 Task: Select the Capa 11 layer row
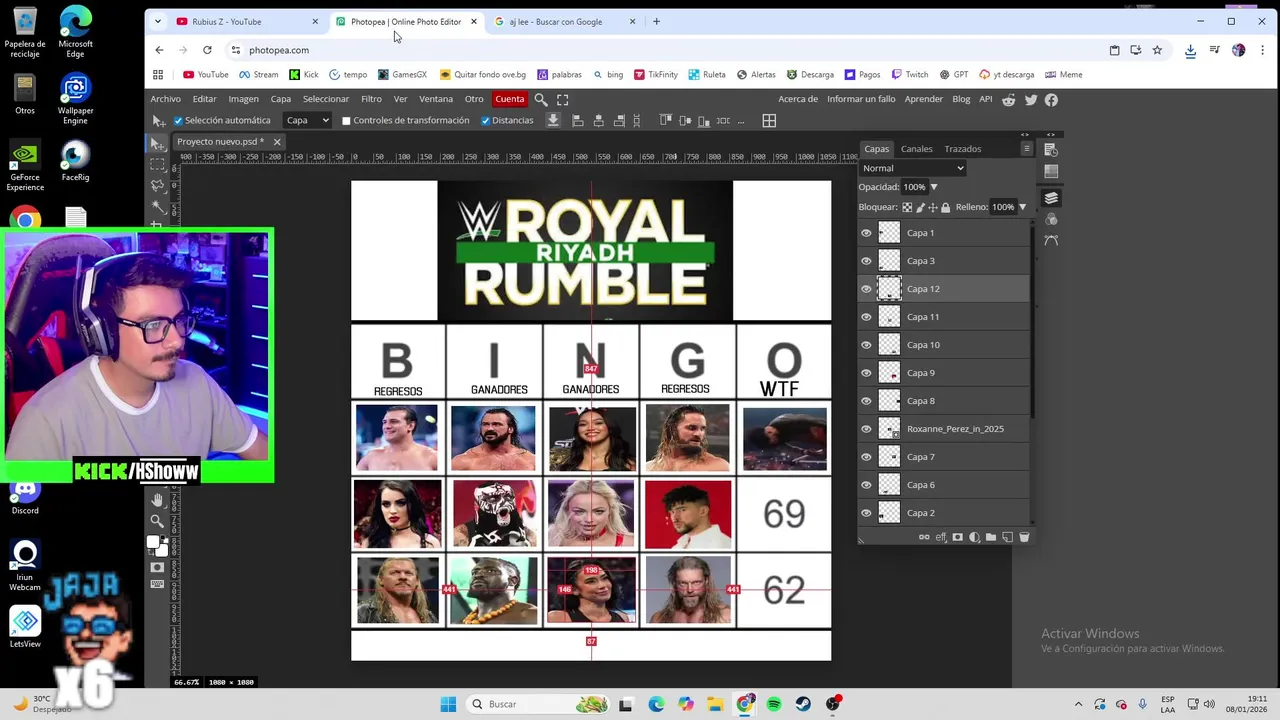pyautogui.click(x=944, y=317)
